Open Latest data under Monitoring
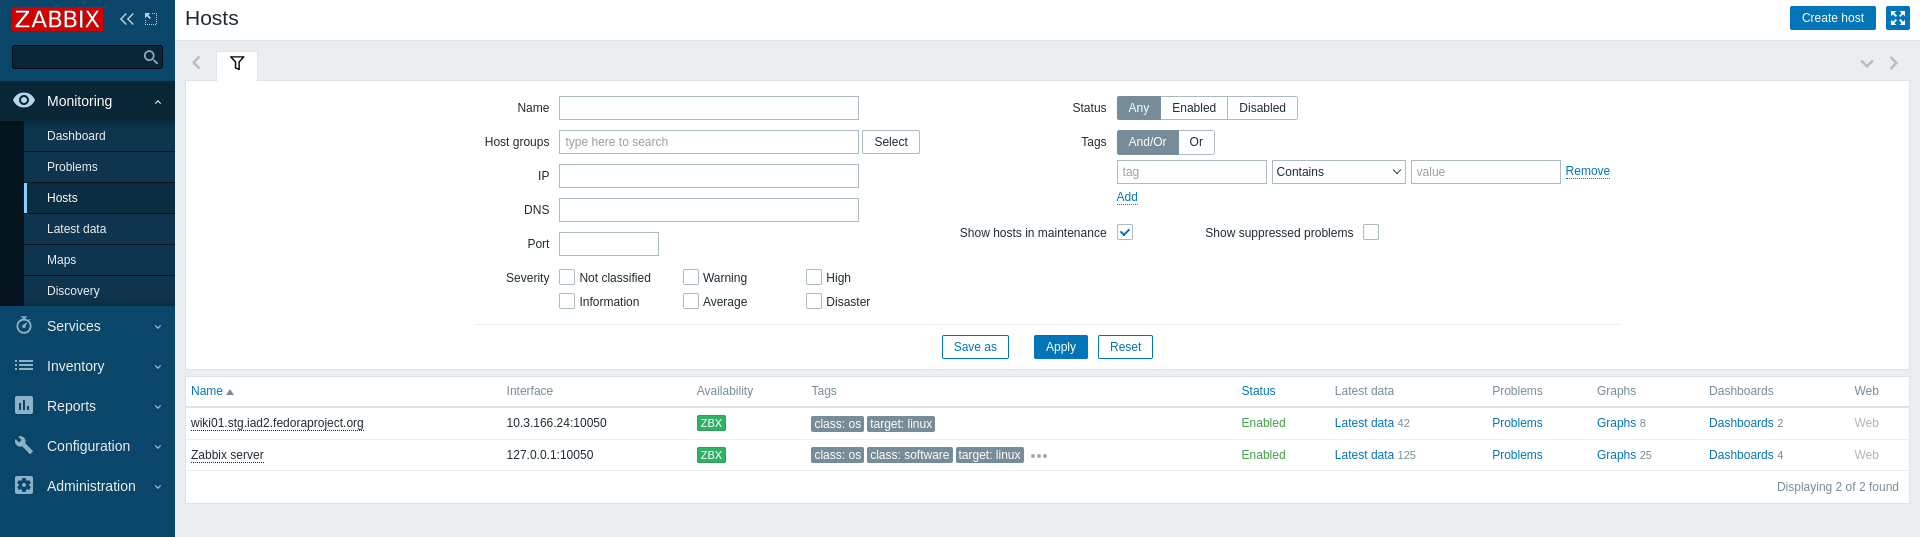The width and height of the screenshot is (1920, 537). (x=99, y=229)
